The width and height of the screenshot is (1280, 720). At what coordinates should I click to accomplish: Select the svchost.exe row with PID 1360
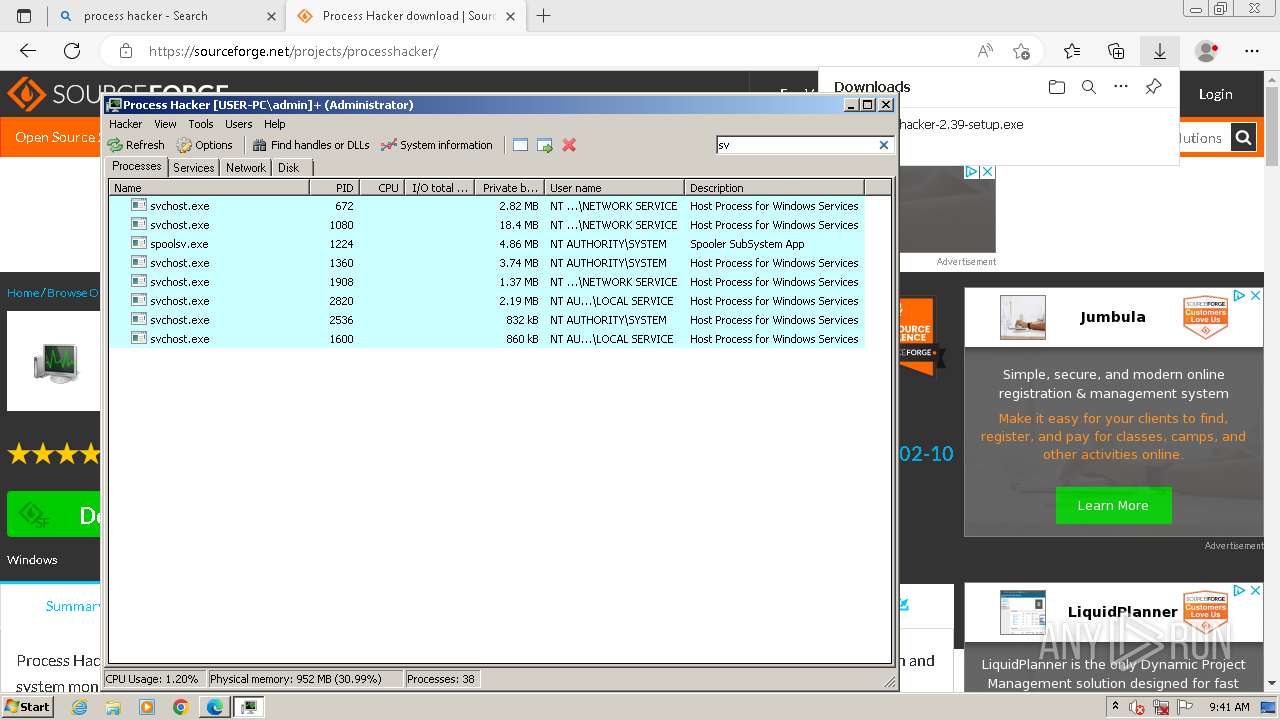tap(486, 263)
